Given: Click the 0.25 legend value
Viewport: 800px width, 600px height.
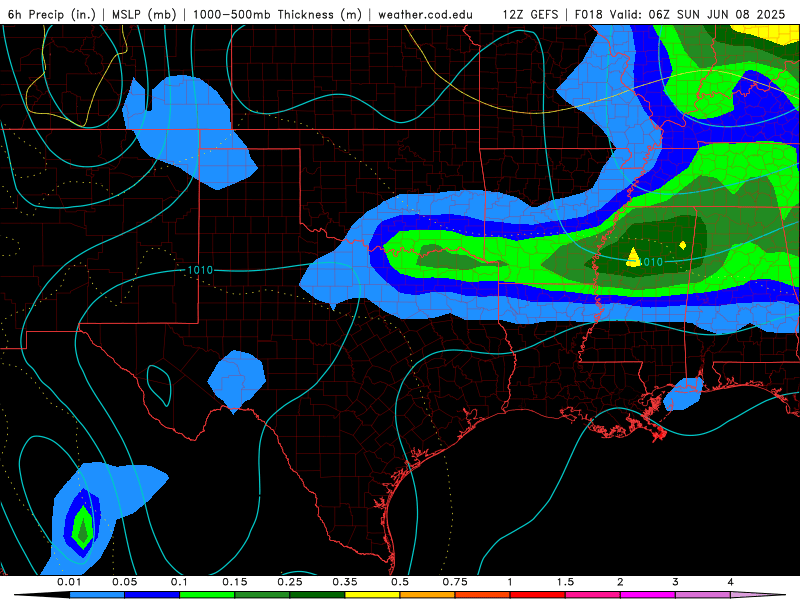Looking at the screenshot, I should (x=290, y=582).
